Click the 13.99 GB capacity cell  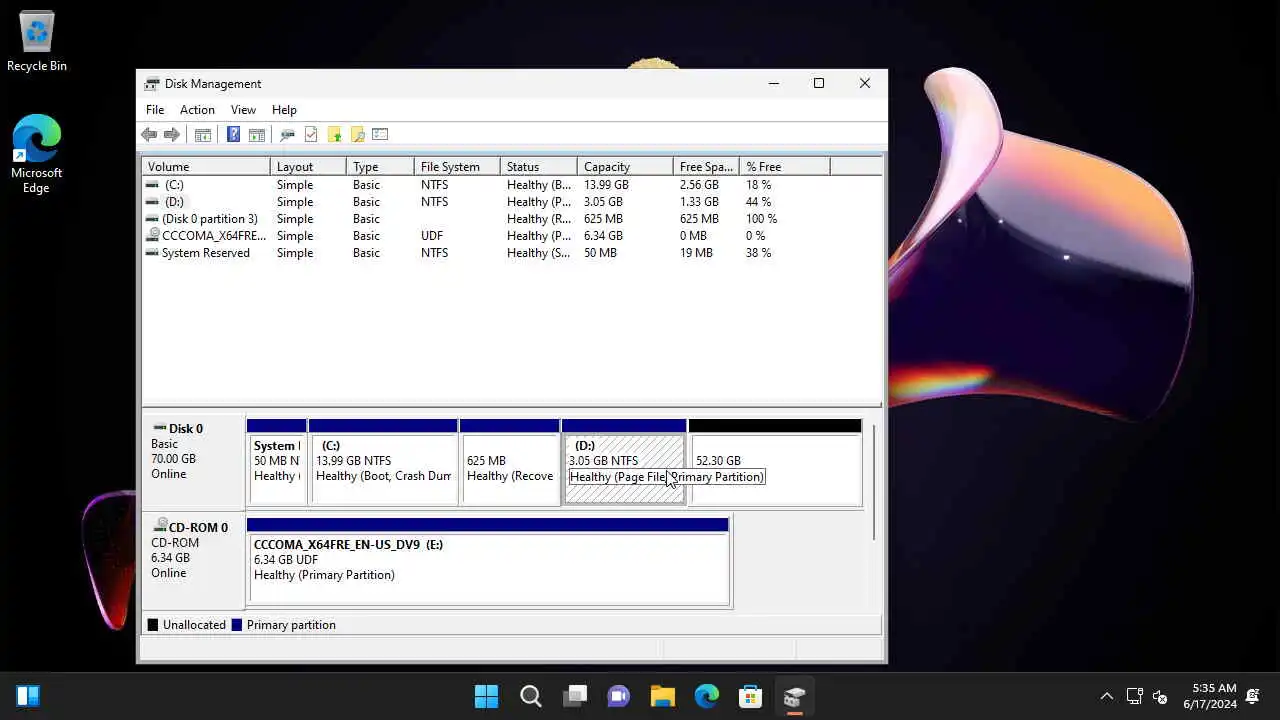click(606, 185)
